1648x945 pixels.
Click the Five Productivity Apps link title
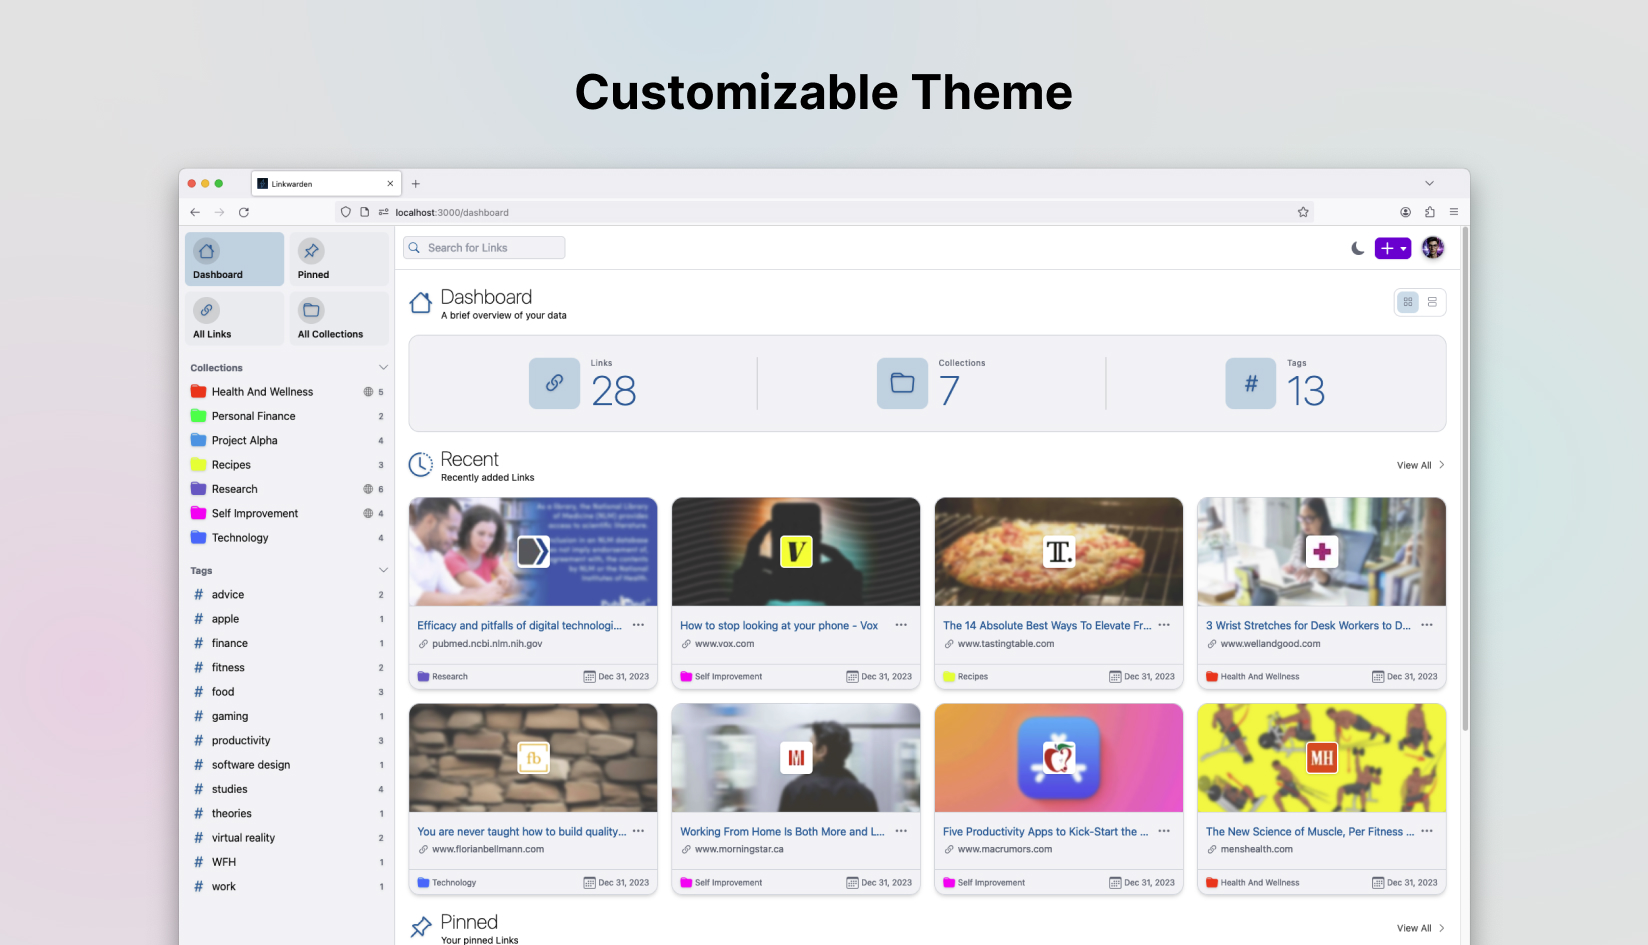[x=1045, y=832]
